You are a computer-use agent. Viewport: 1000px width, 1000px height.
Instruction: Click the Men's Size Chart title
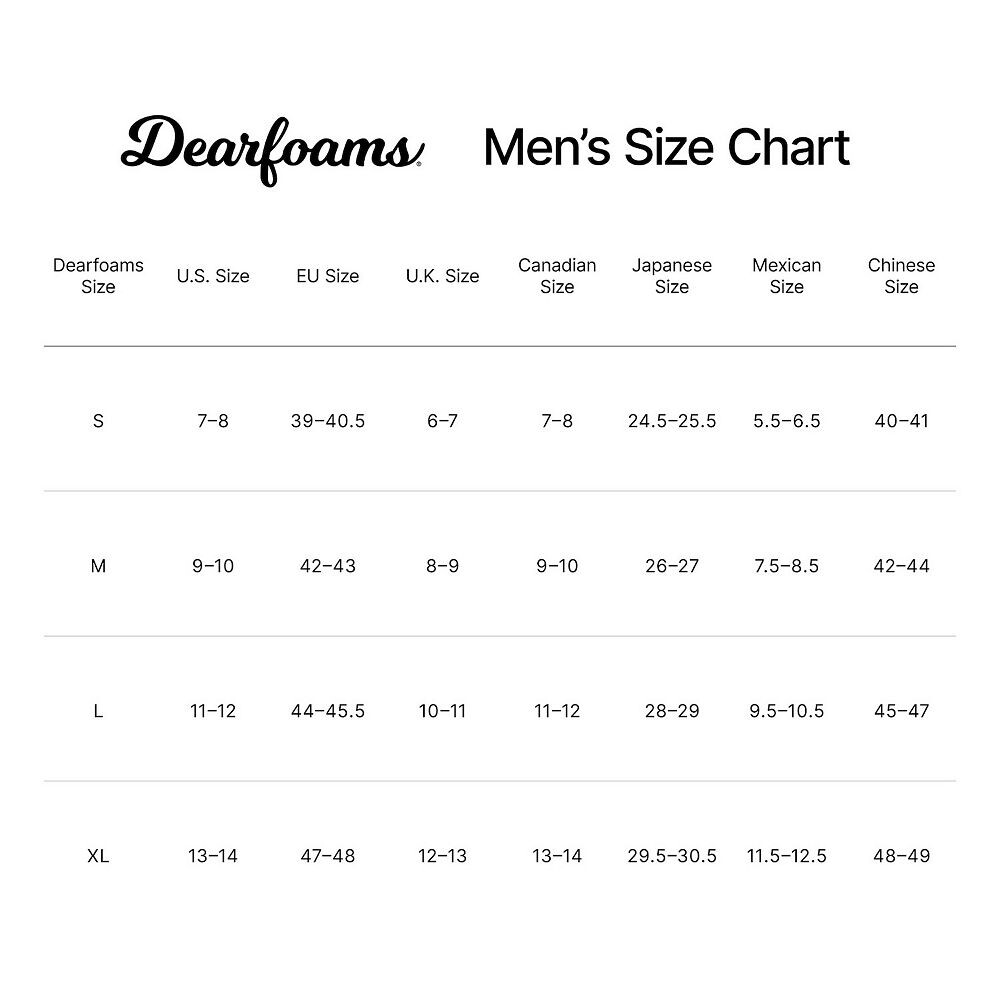point(666,147)
